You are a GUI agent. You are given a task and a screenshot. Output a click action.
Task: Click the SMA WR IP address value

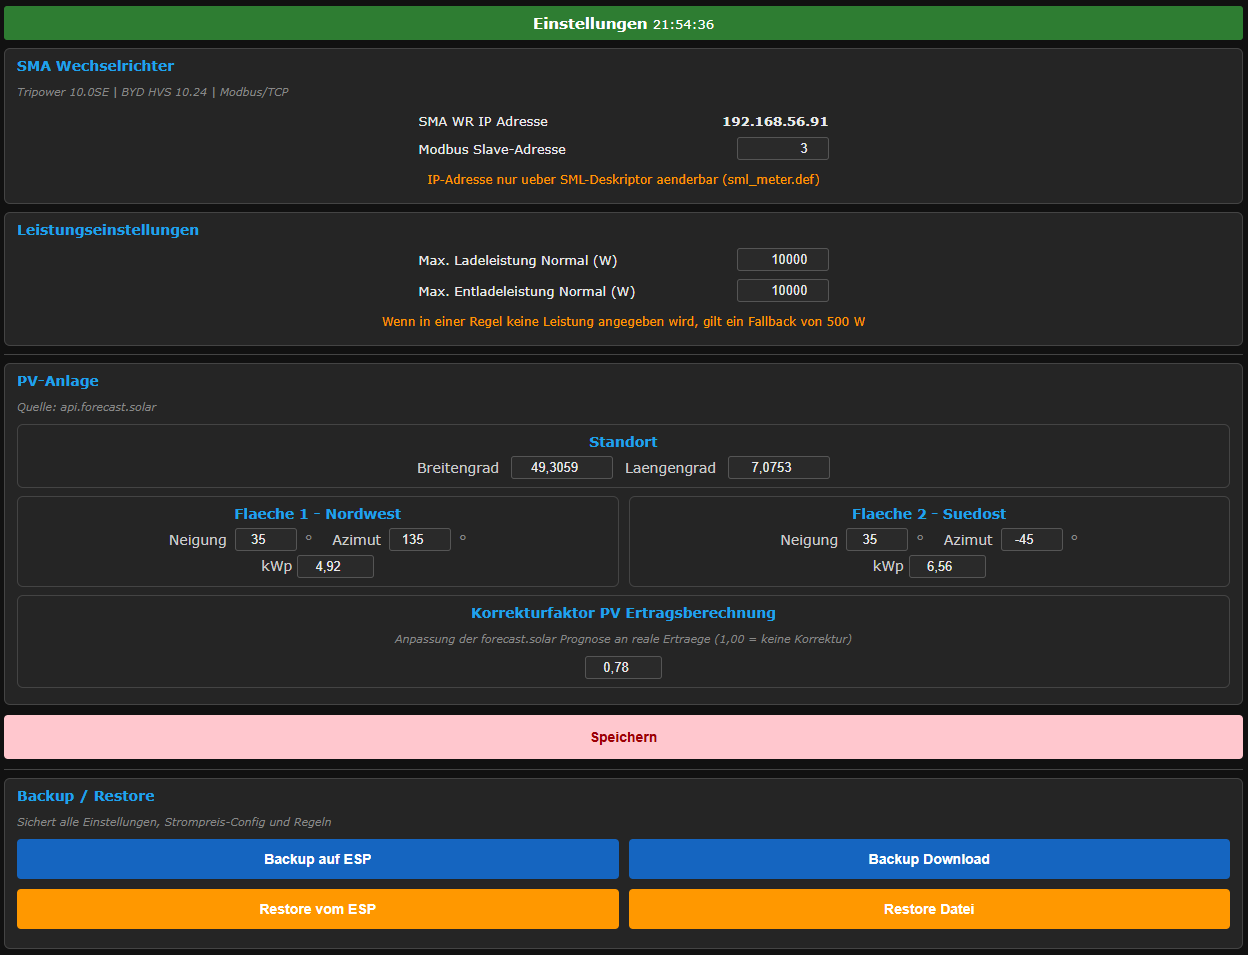tap(775, 122)
